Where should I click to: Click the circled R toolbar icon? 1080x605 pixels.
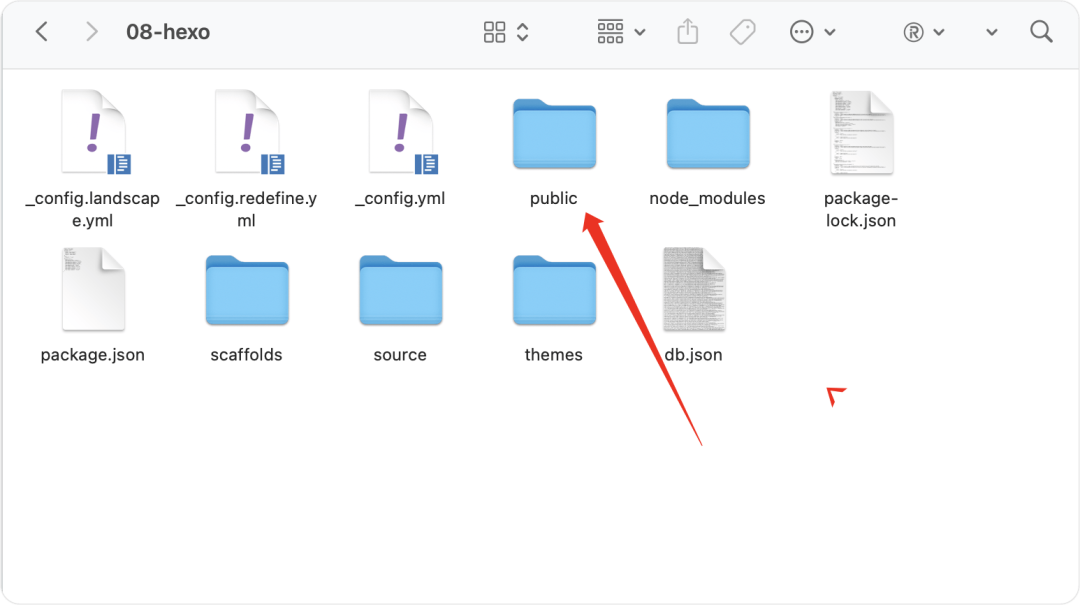pos(913,32)
